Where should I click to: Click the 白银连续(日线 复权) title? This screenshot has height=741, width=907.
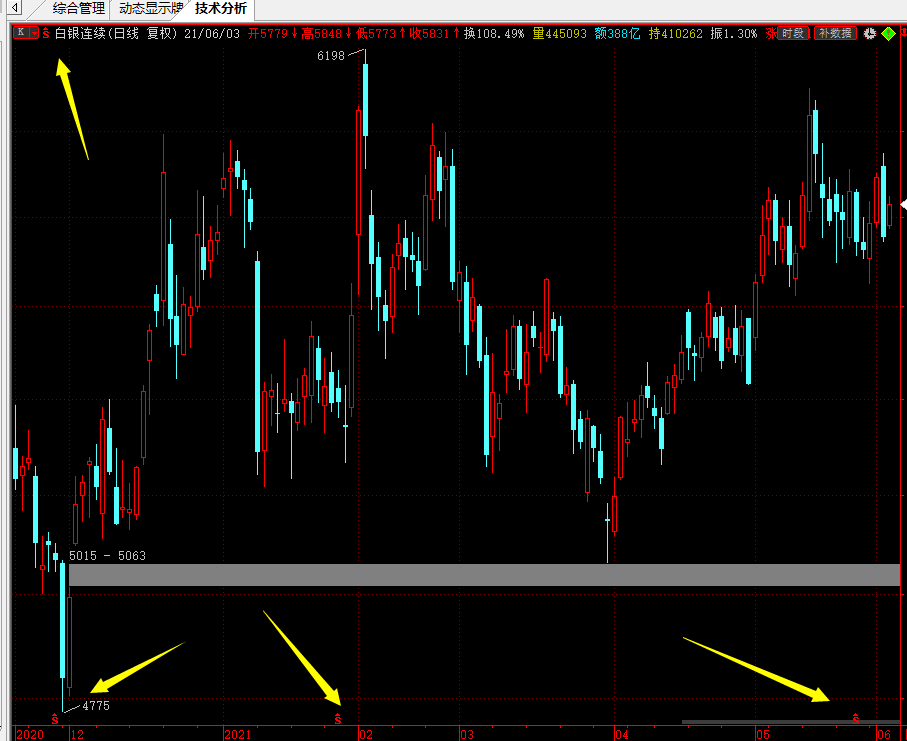(x=116, y=34)
